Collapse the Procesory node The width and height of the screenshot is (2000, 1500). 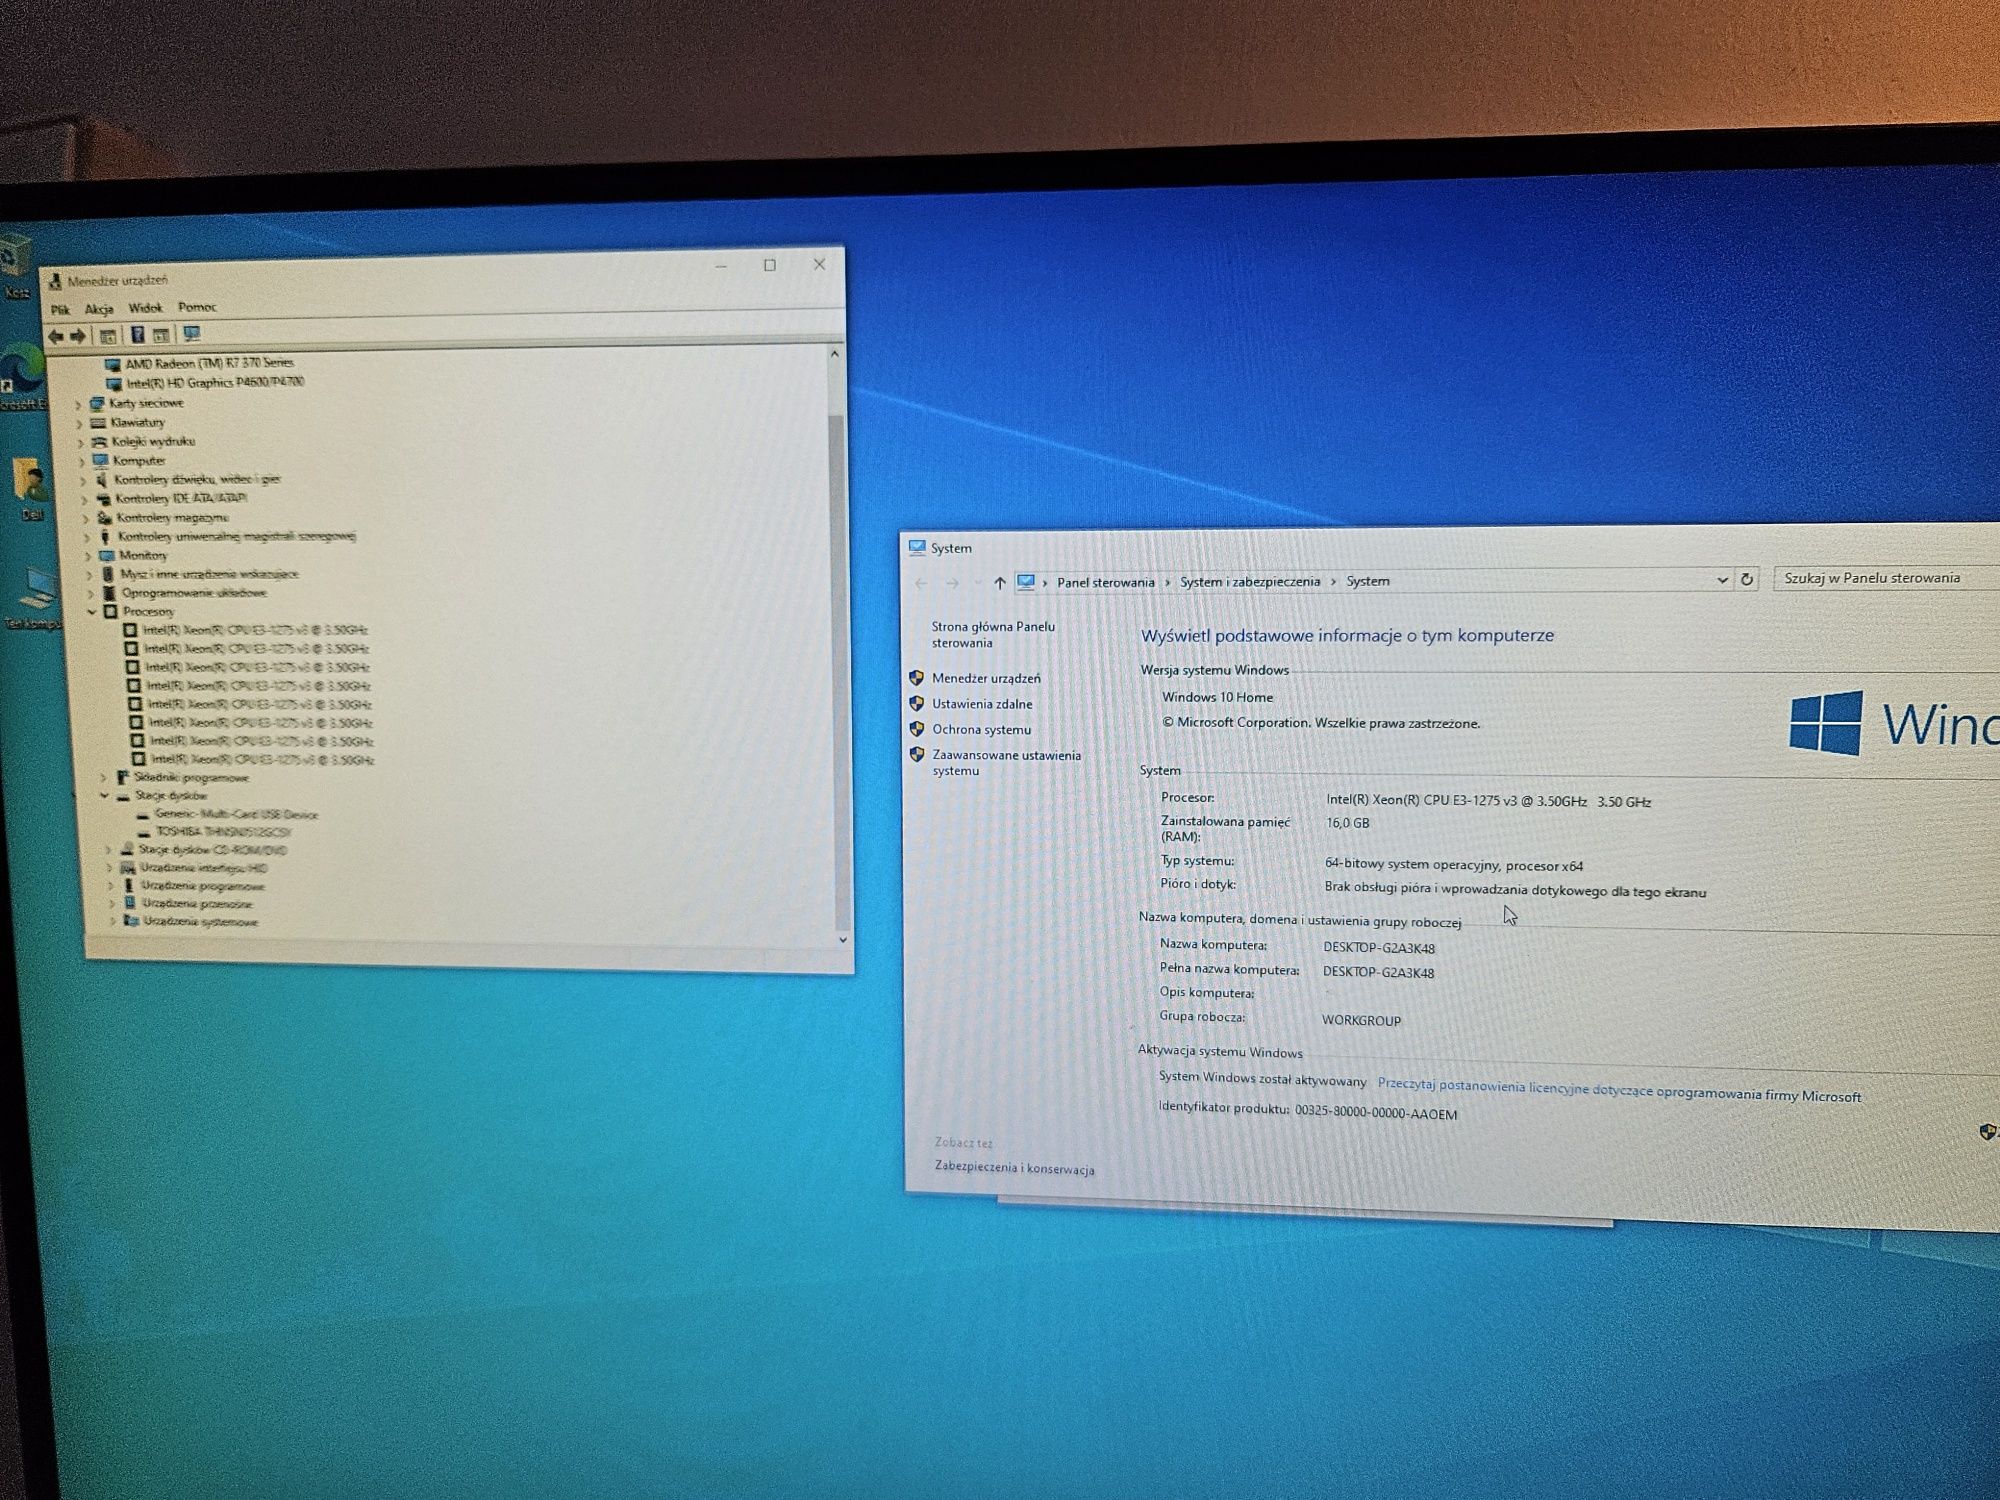[92, 612]
